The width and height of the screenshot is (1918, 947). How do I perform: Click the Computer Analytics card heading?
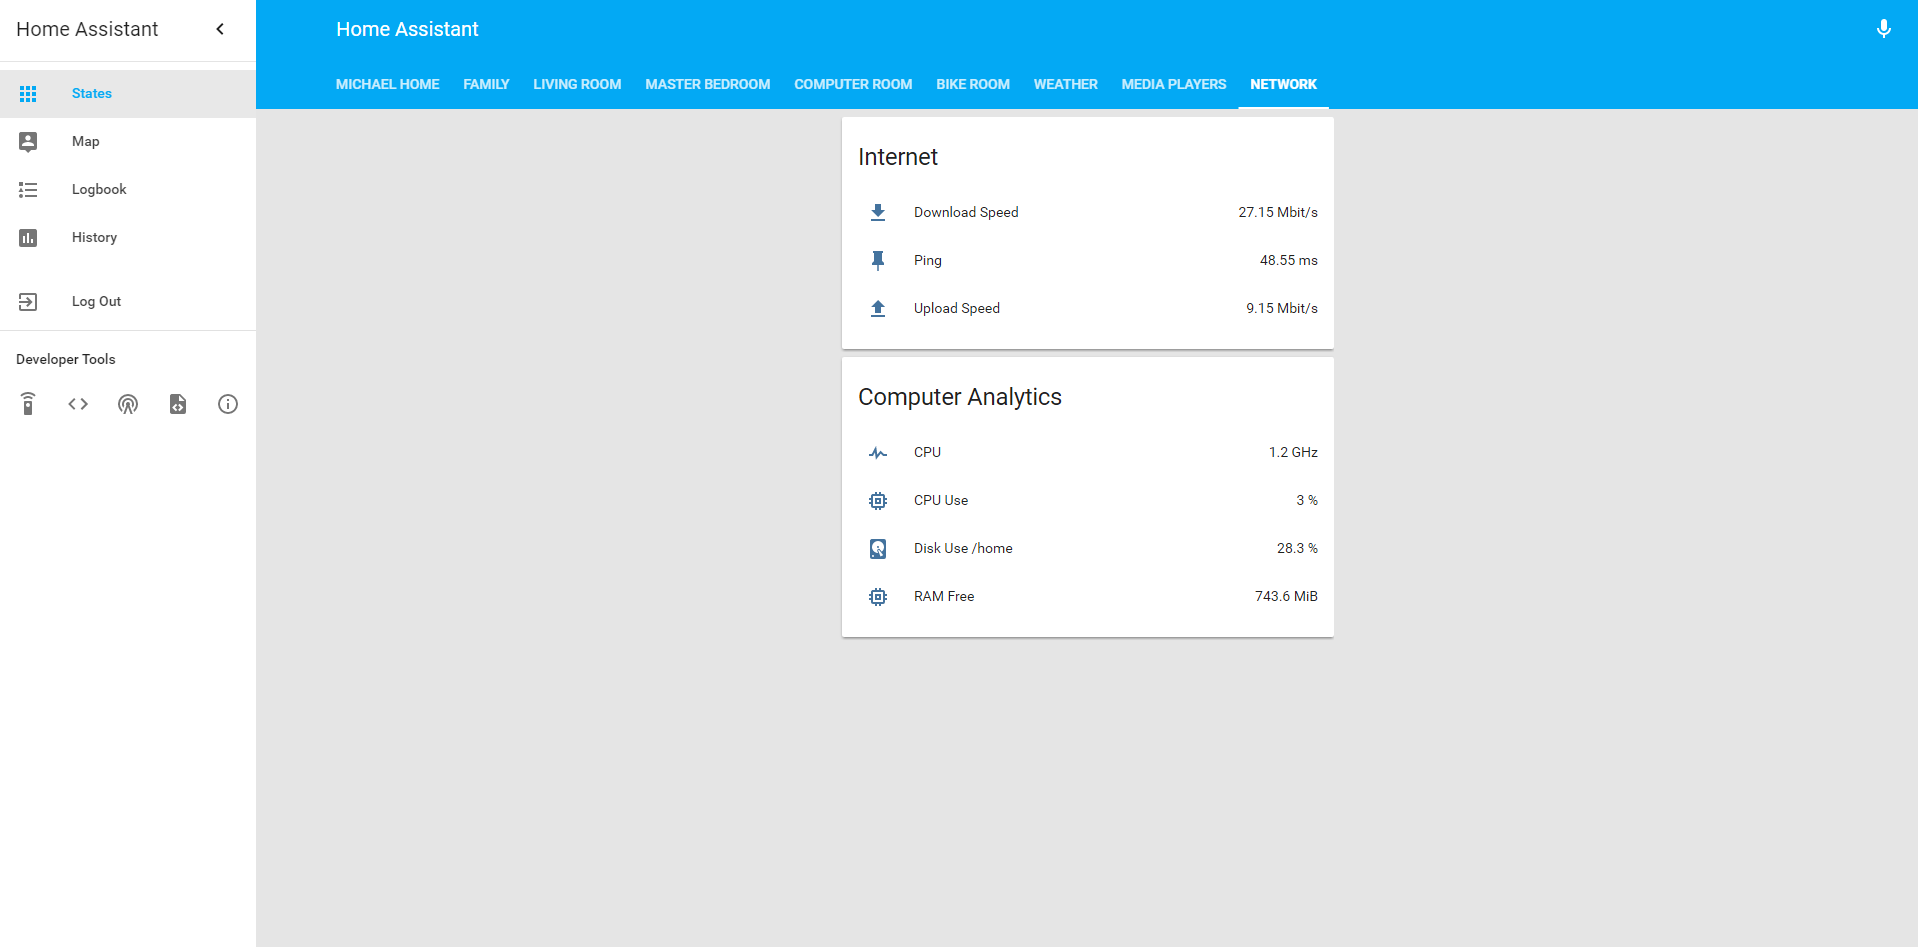(960, 397)
